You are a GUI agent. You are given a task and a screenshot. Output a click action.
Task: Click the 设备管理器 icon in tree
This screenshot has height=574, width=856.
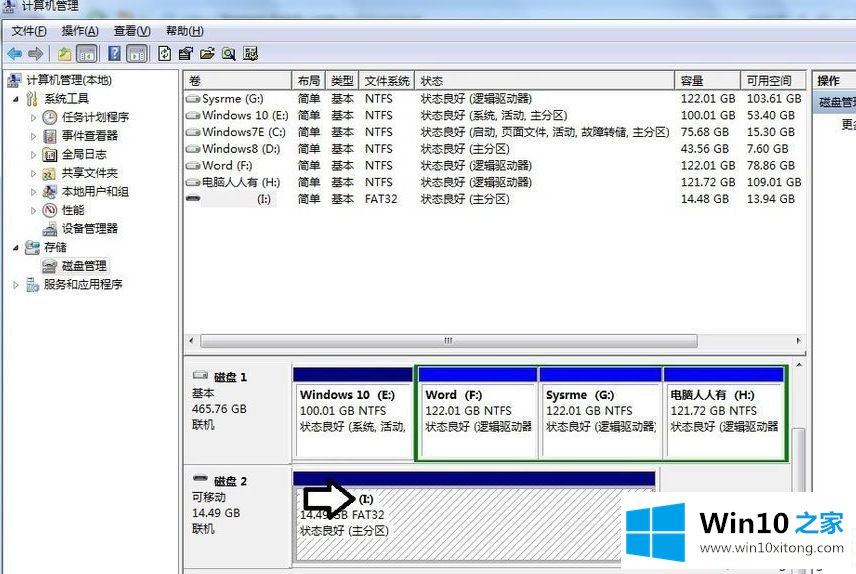point(50,229)
